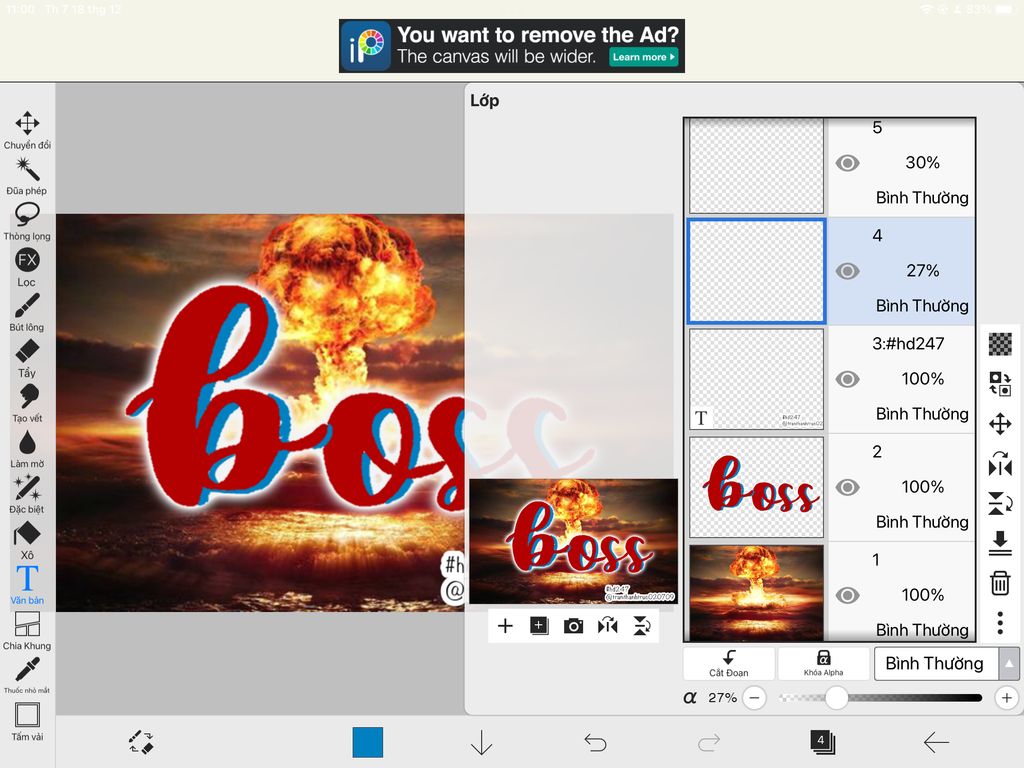Tap the vertical flip icon in sidebar
The width and height of the screenshot is (1024, 768).
tap(1000, 504)
